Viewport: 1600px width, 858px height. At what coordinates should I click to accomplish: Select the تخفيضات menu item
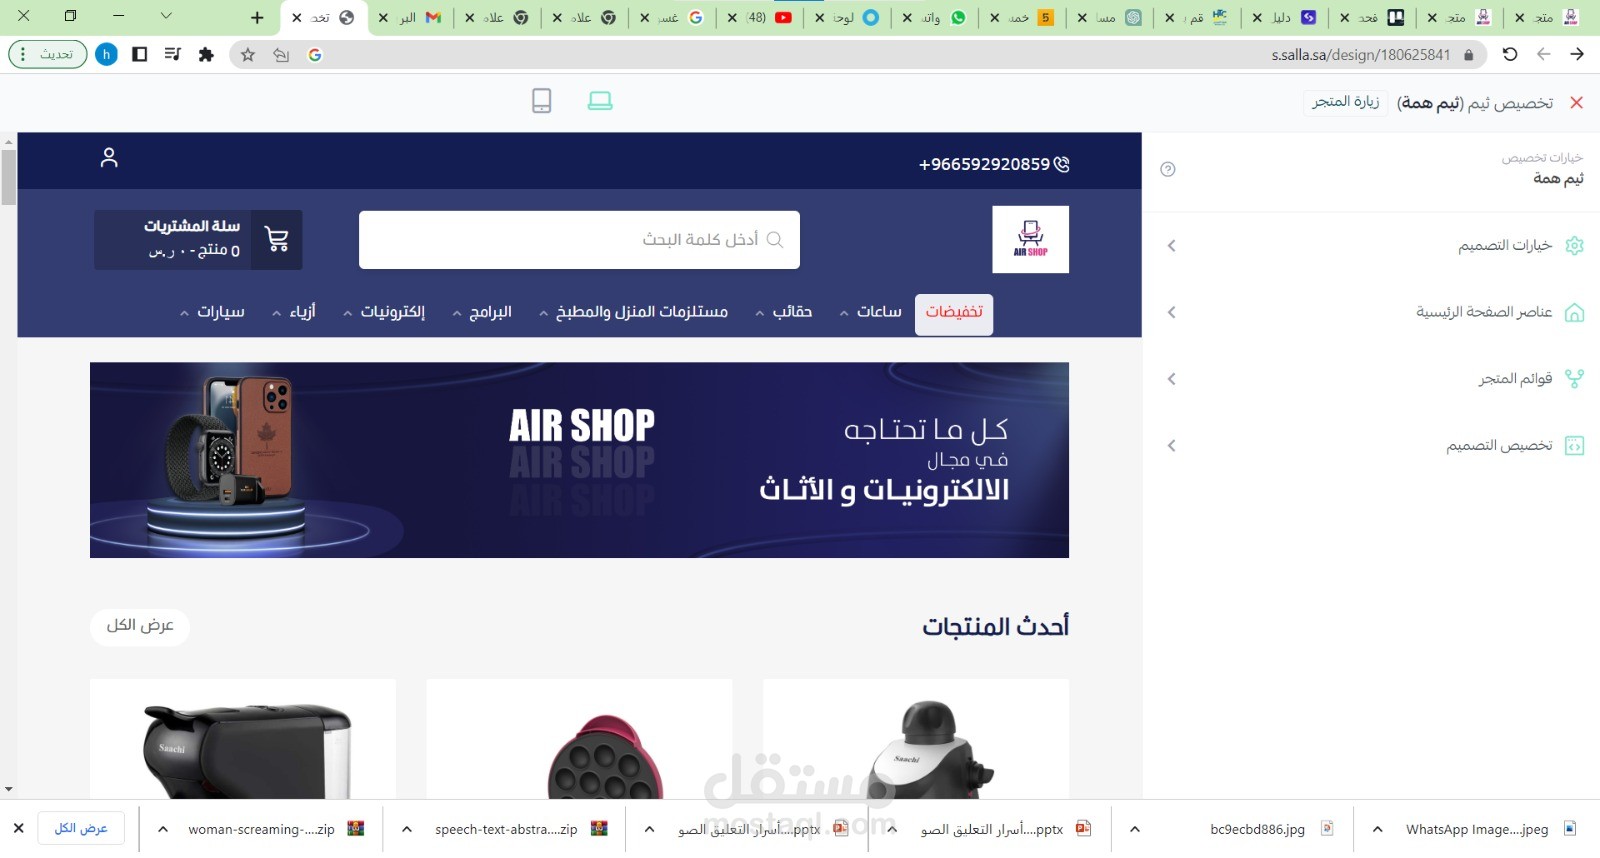click(x=954, y=313)
